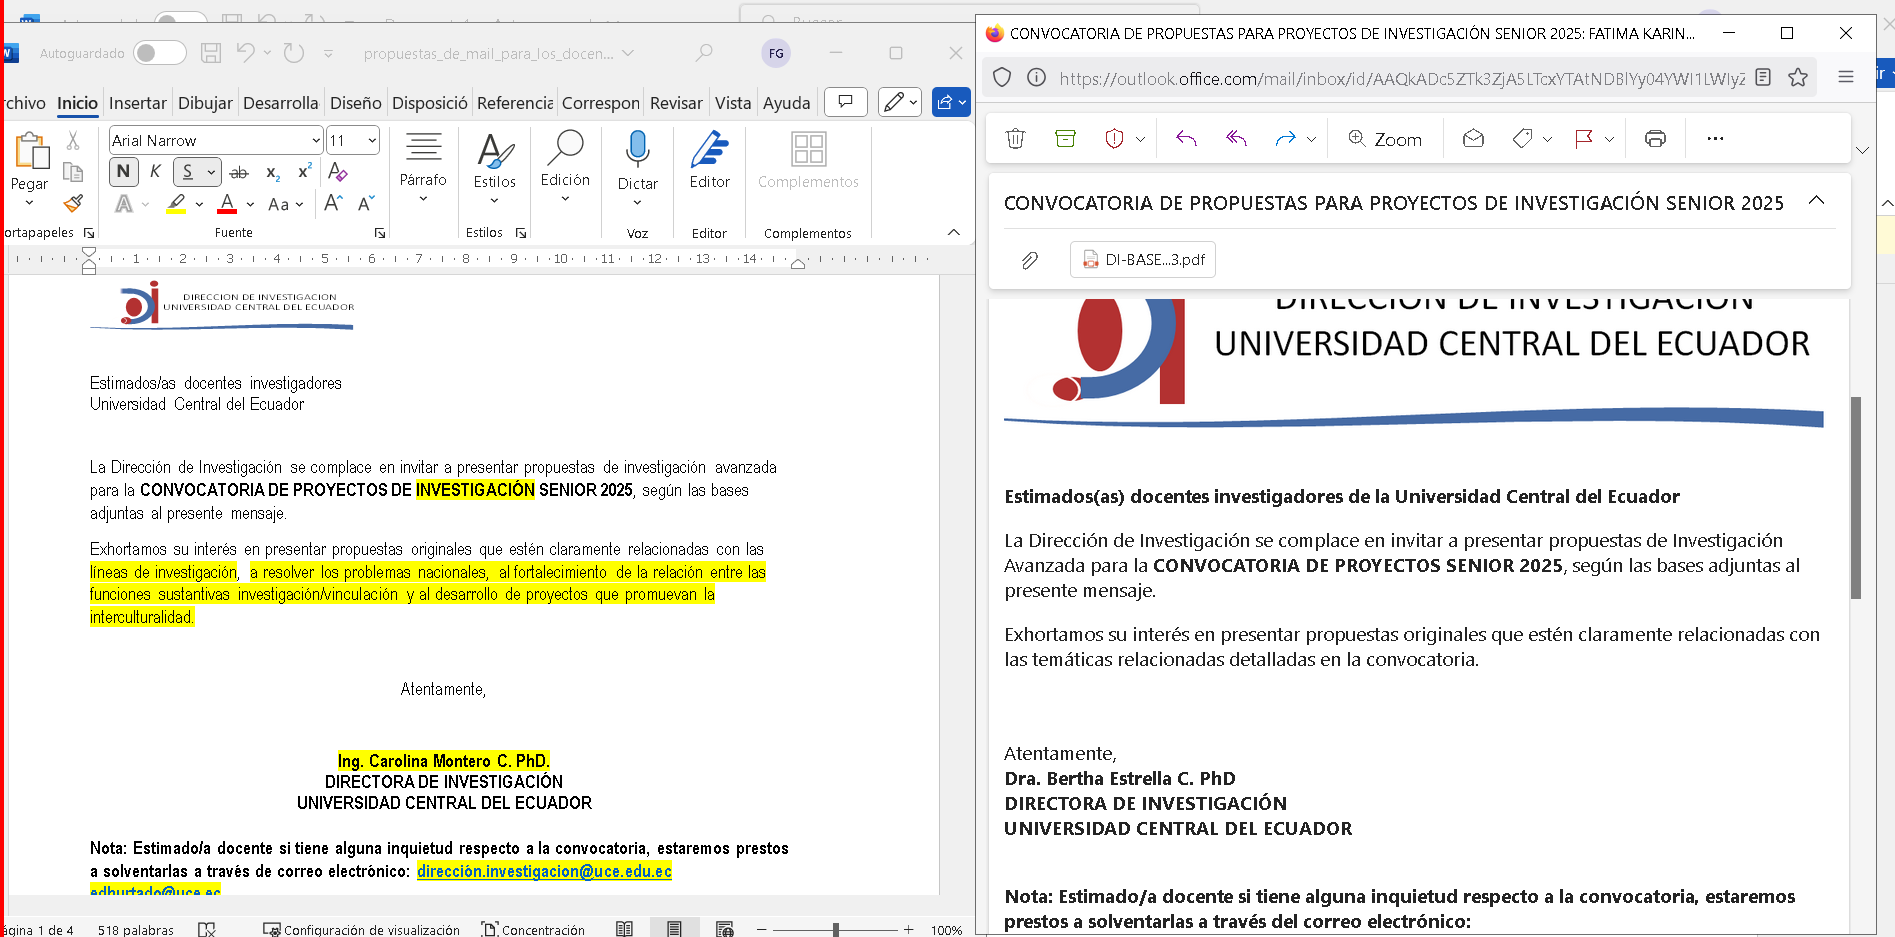Mark email as read/unread envelope icon
Viewport: 1895px width, 937px height.
point(1473,138)
